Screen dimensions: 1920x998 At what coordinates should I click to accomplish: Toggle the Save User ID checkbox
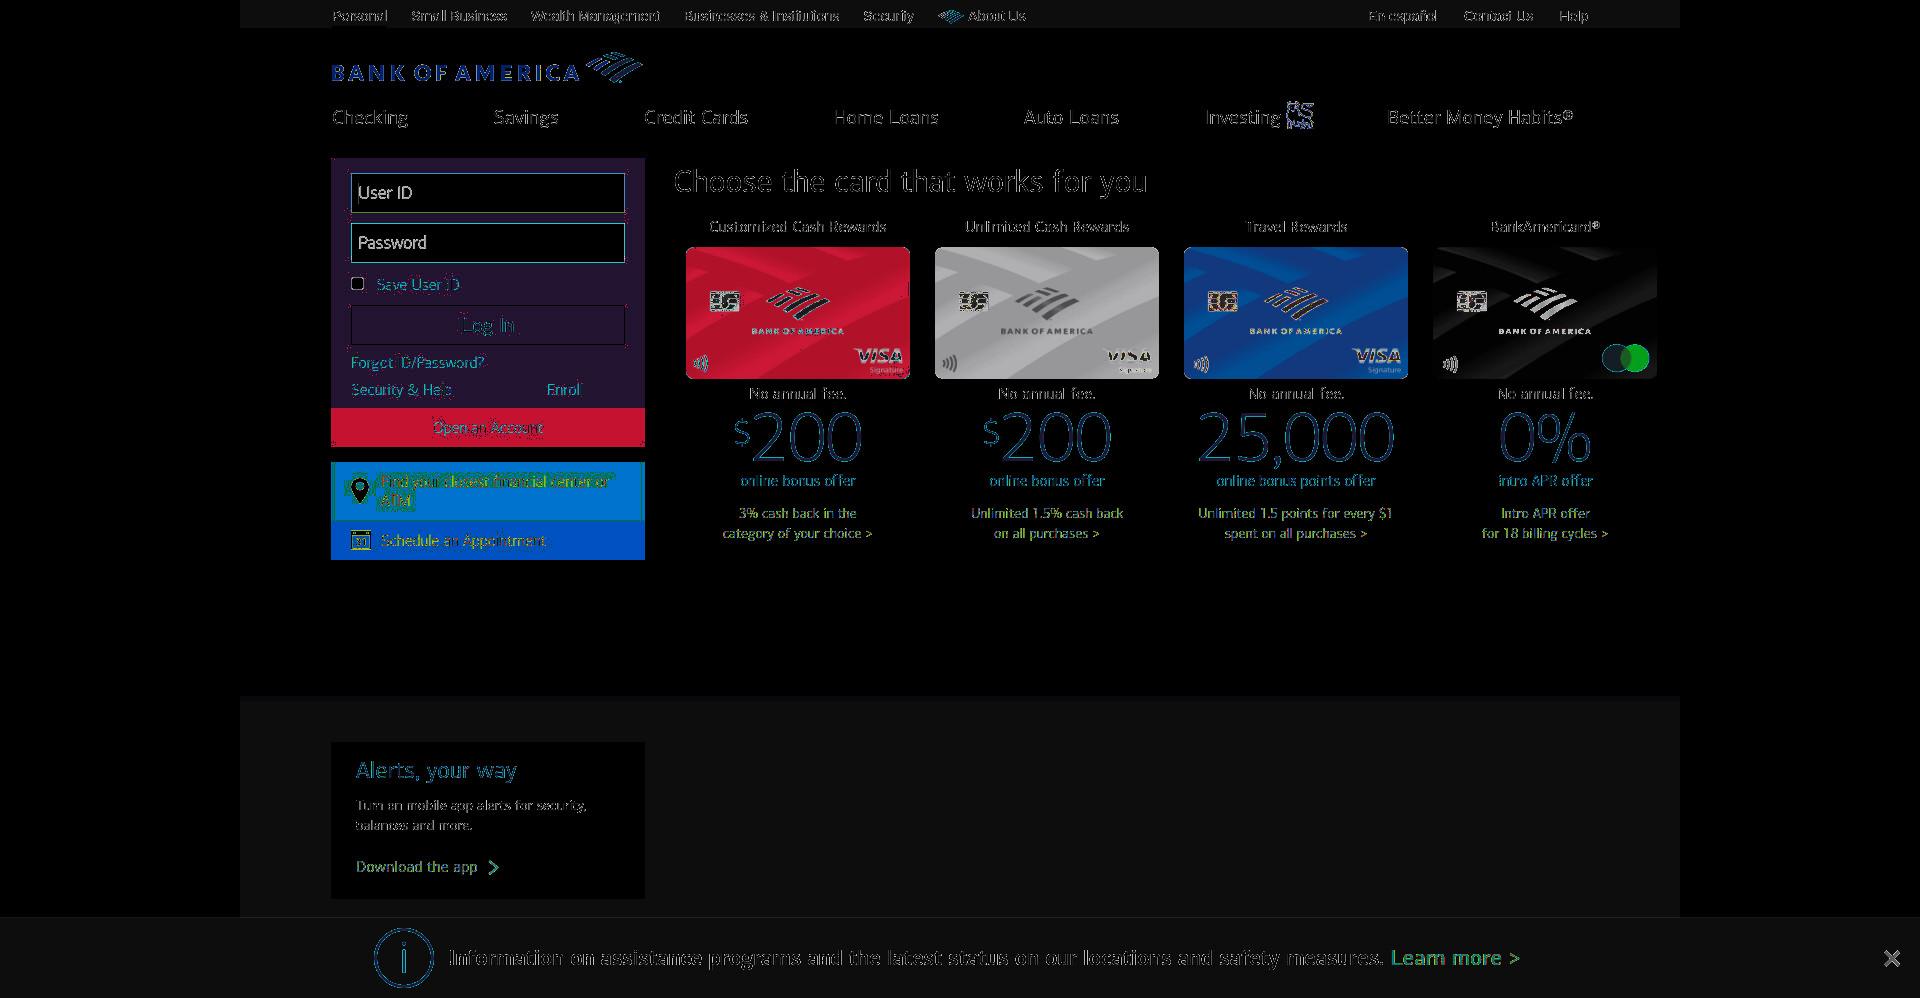coord(358,284)
